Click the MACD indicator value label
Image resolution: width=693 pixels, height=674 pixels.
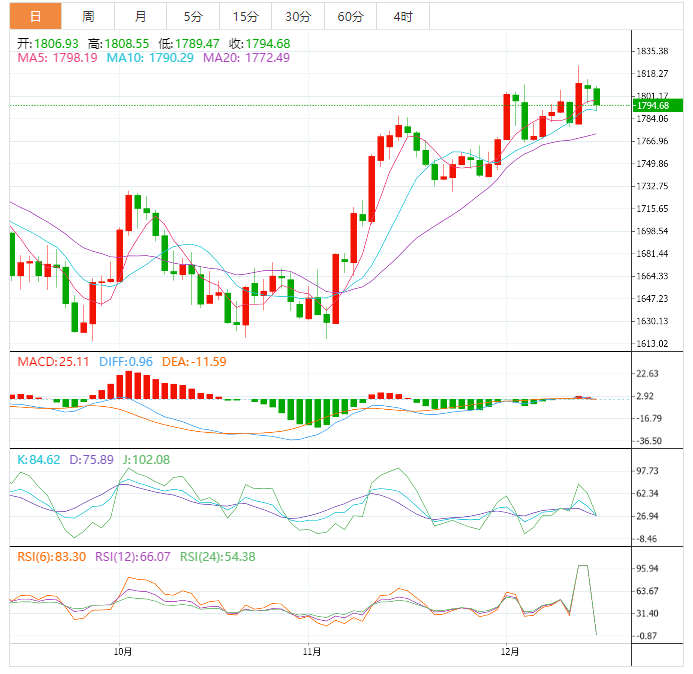(x=50, y=360)
